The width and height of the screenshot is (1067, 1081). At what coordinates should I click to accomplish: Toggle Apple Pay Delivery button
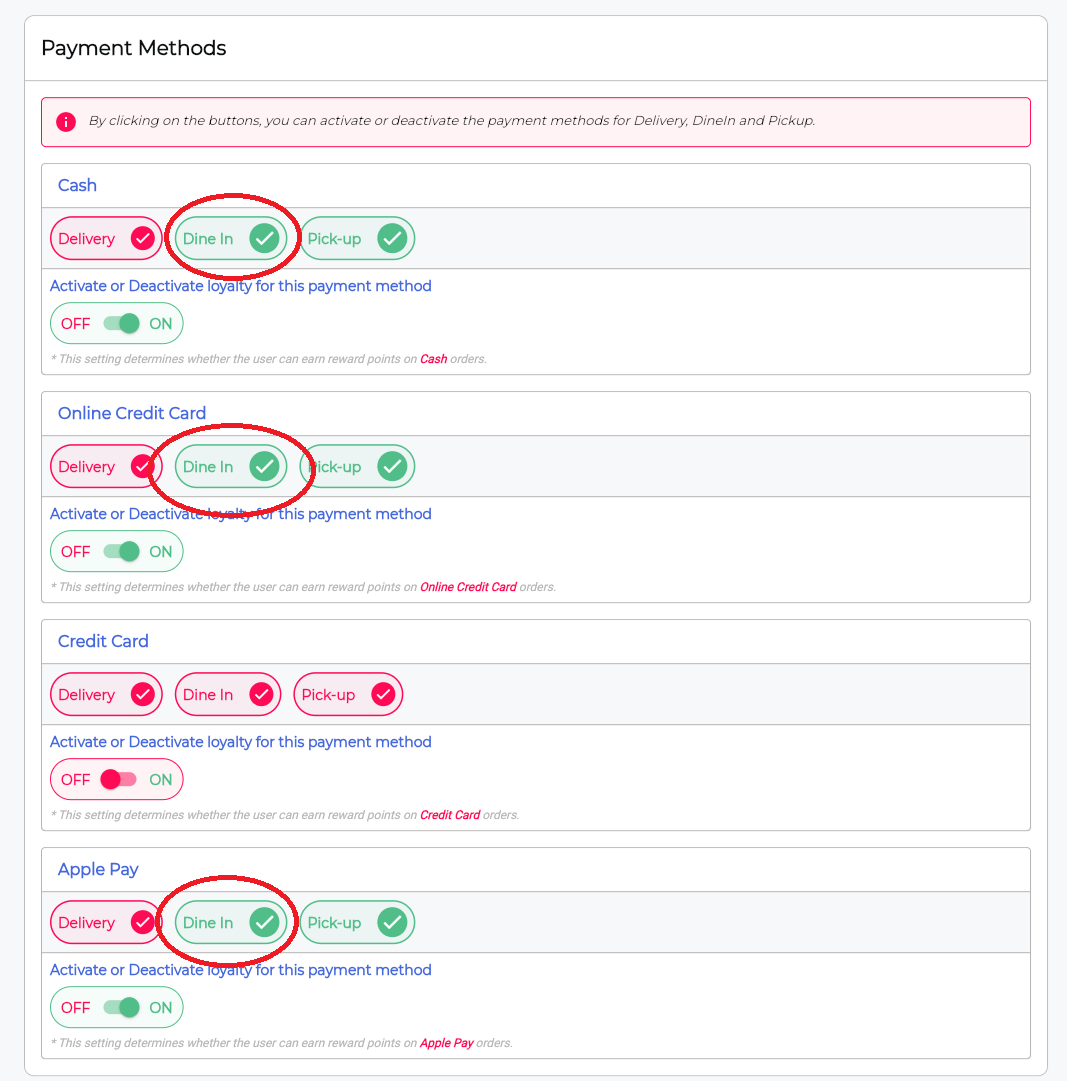[106, 922]
